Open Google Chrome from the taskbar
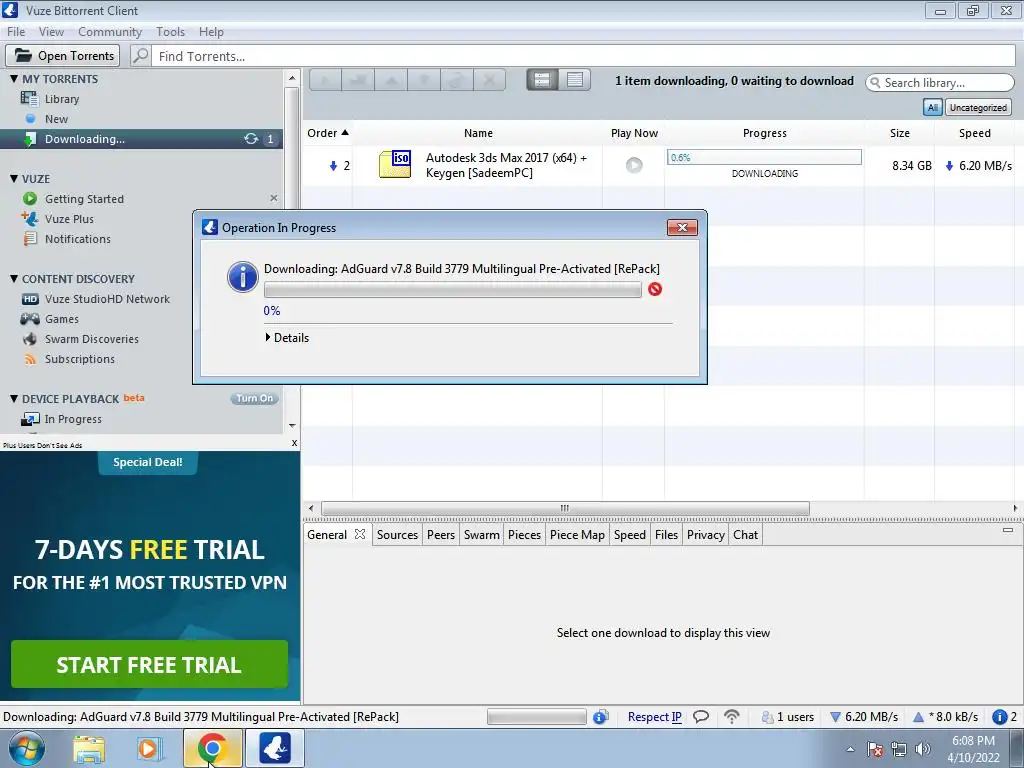1024x768 pixels. click(212, 748)
